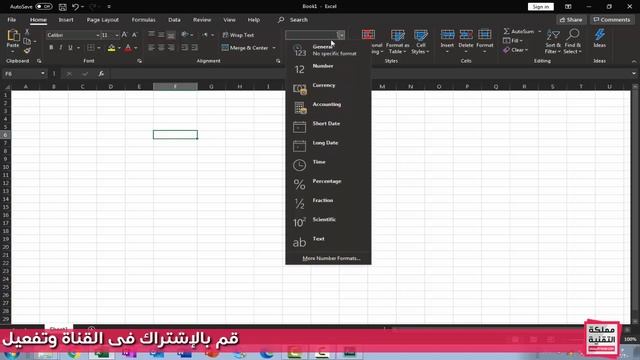640x360 pixels.
Task: Click the Share button
Action: tap(571, 20)
